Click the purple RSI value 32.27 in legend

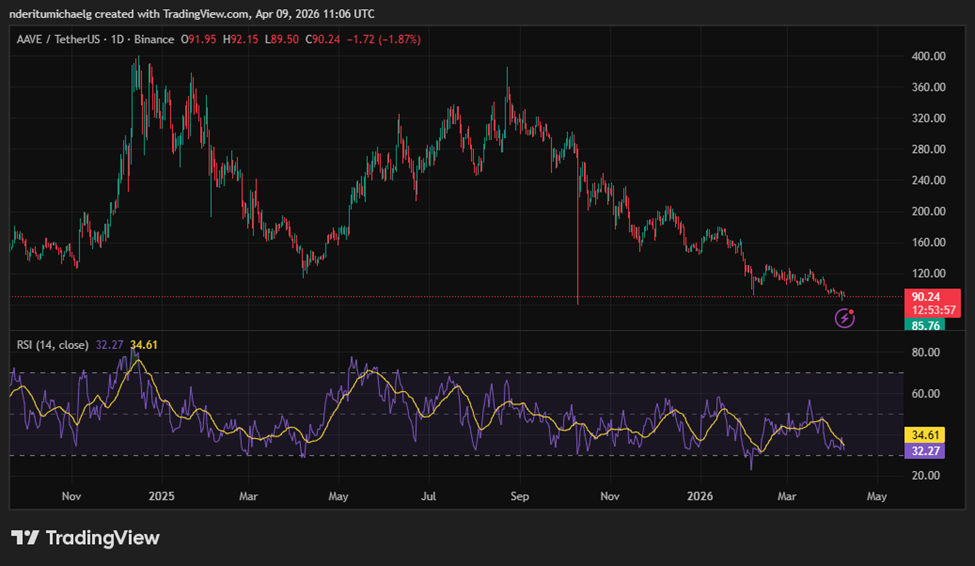pyautogui.click(x=108, y=345)
